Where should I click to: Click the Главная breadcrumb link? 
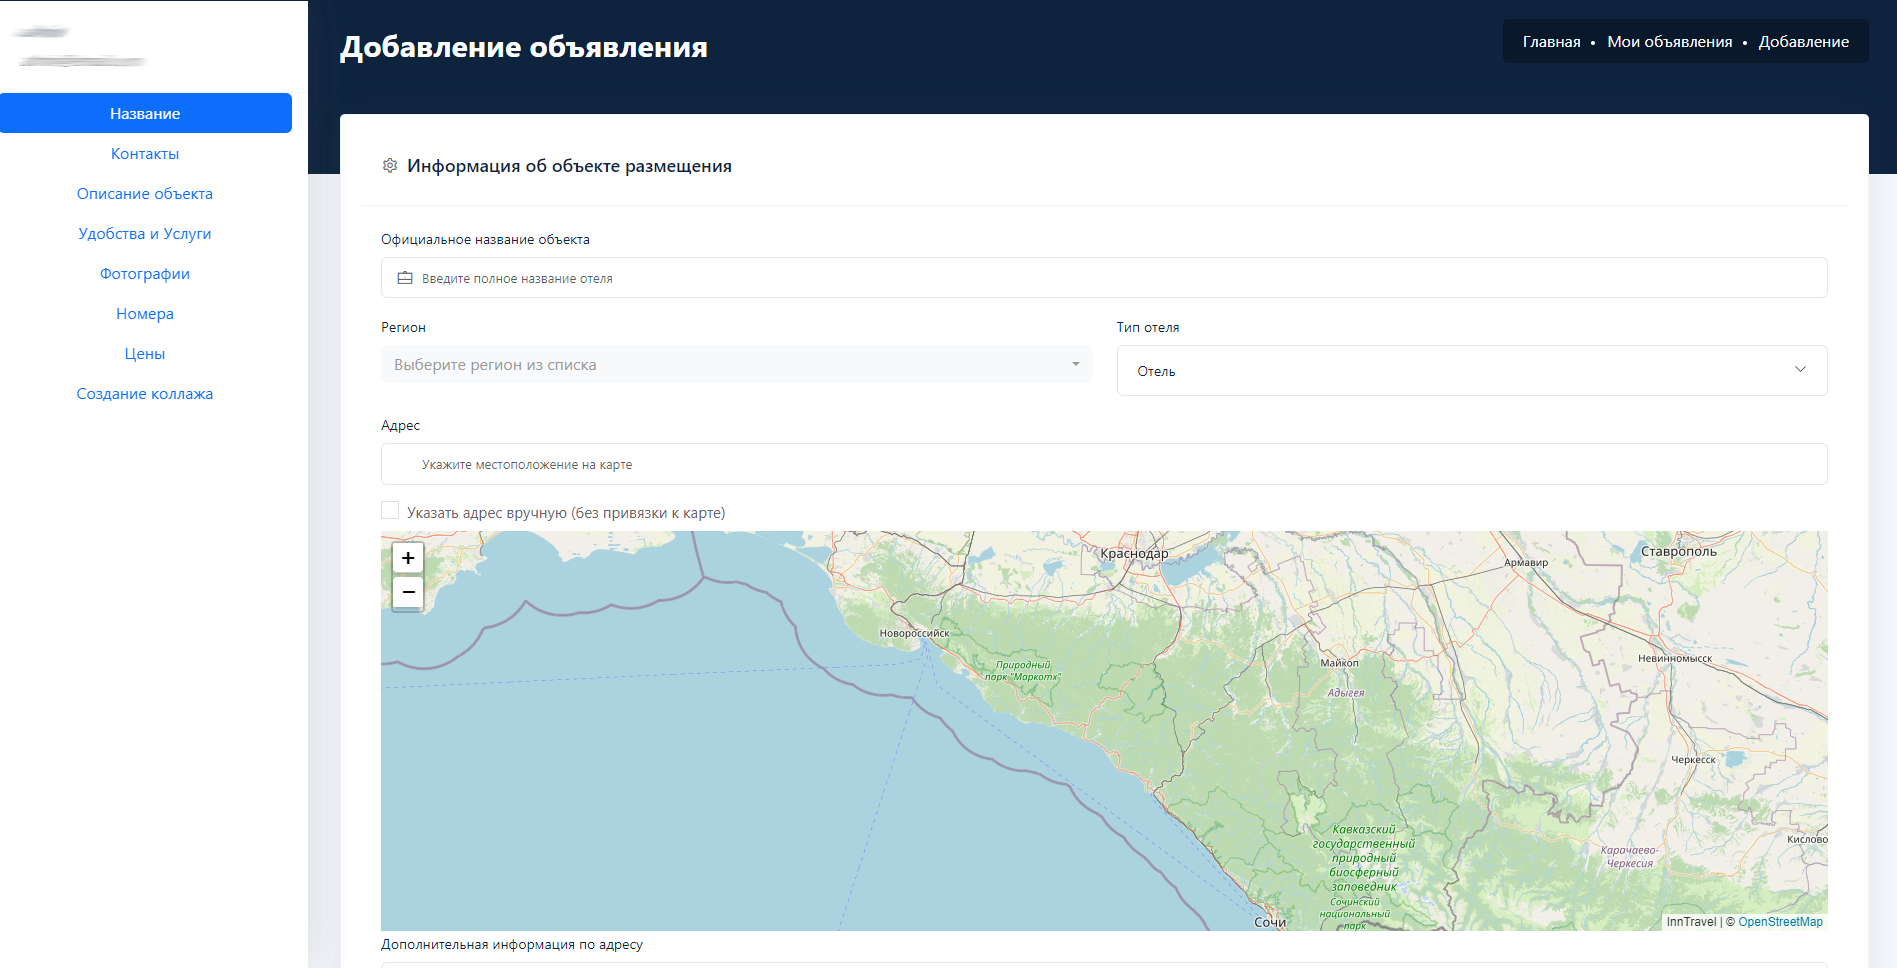tap(1551, 42)
